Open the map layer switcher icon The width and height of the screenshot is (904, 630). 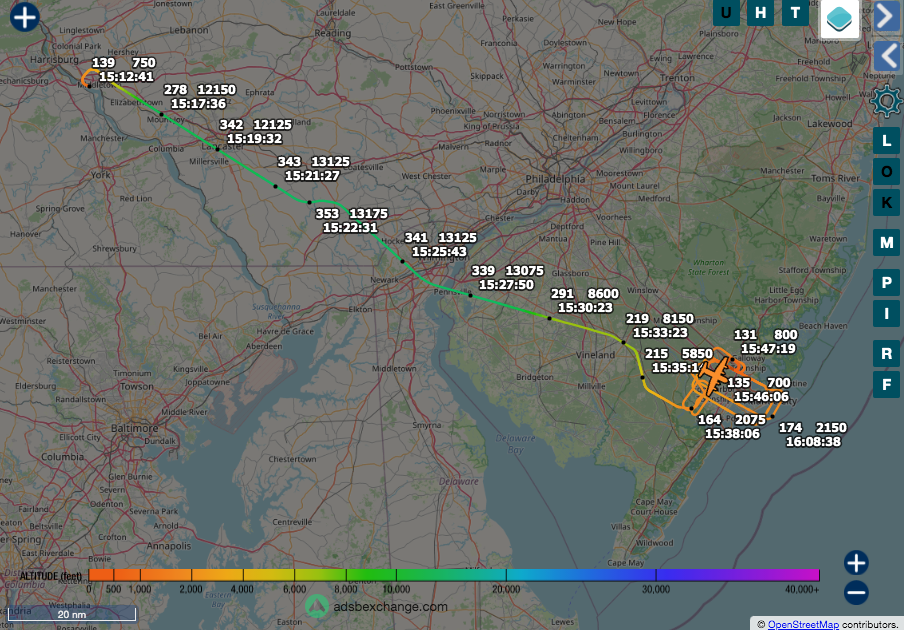(x=839, y=18)
